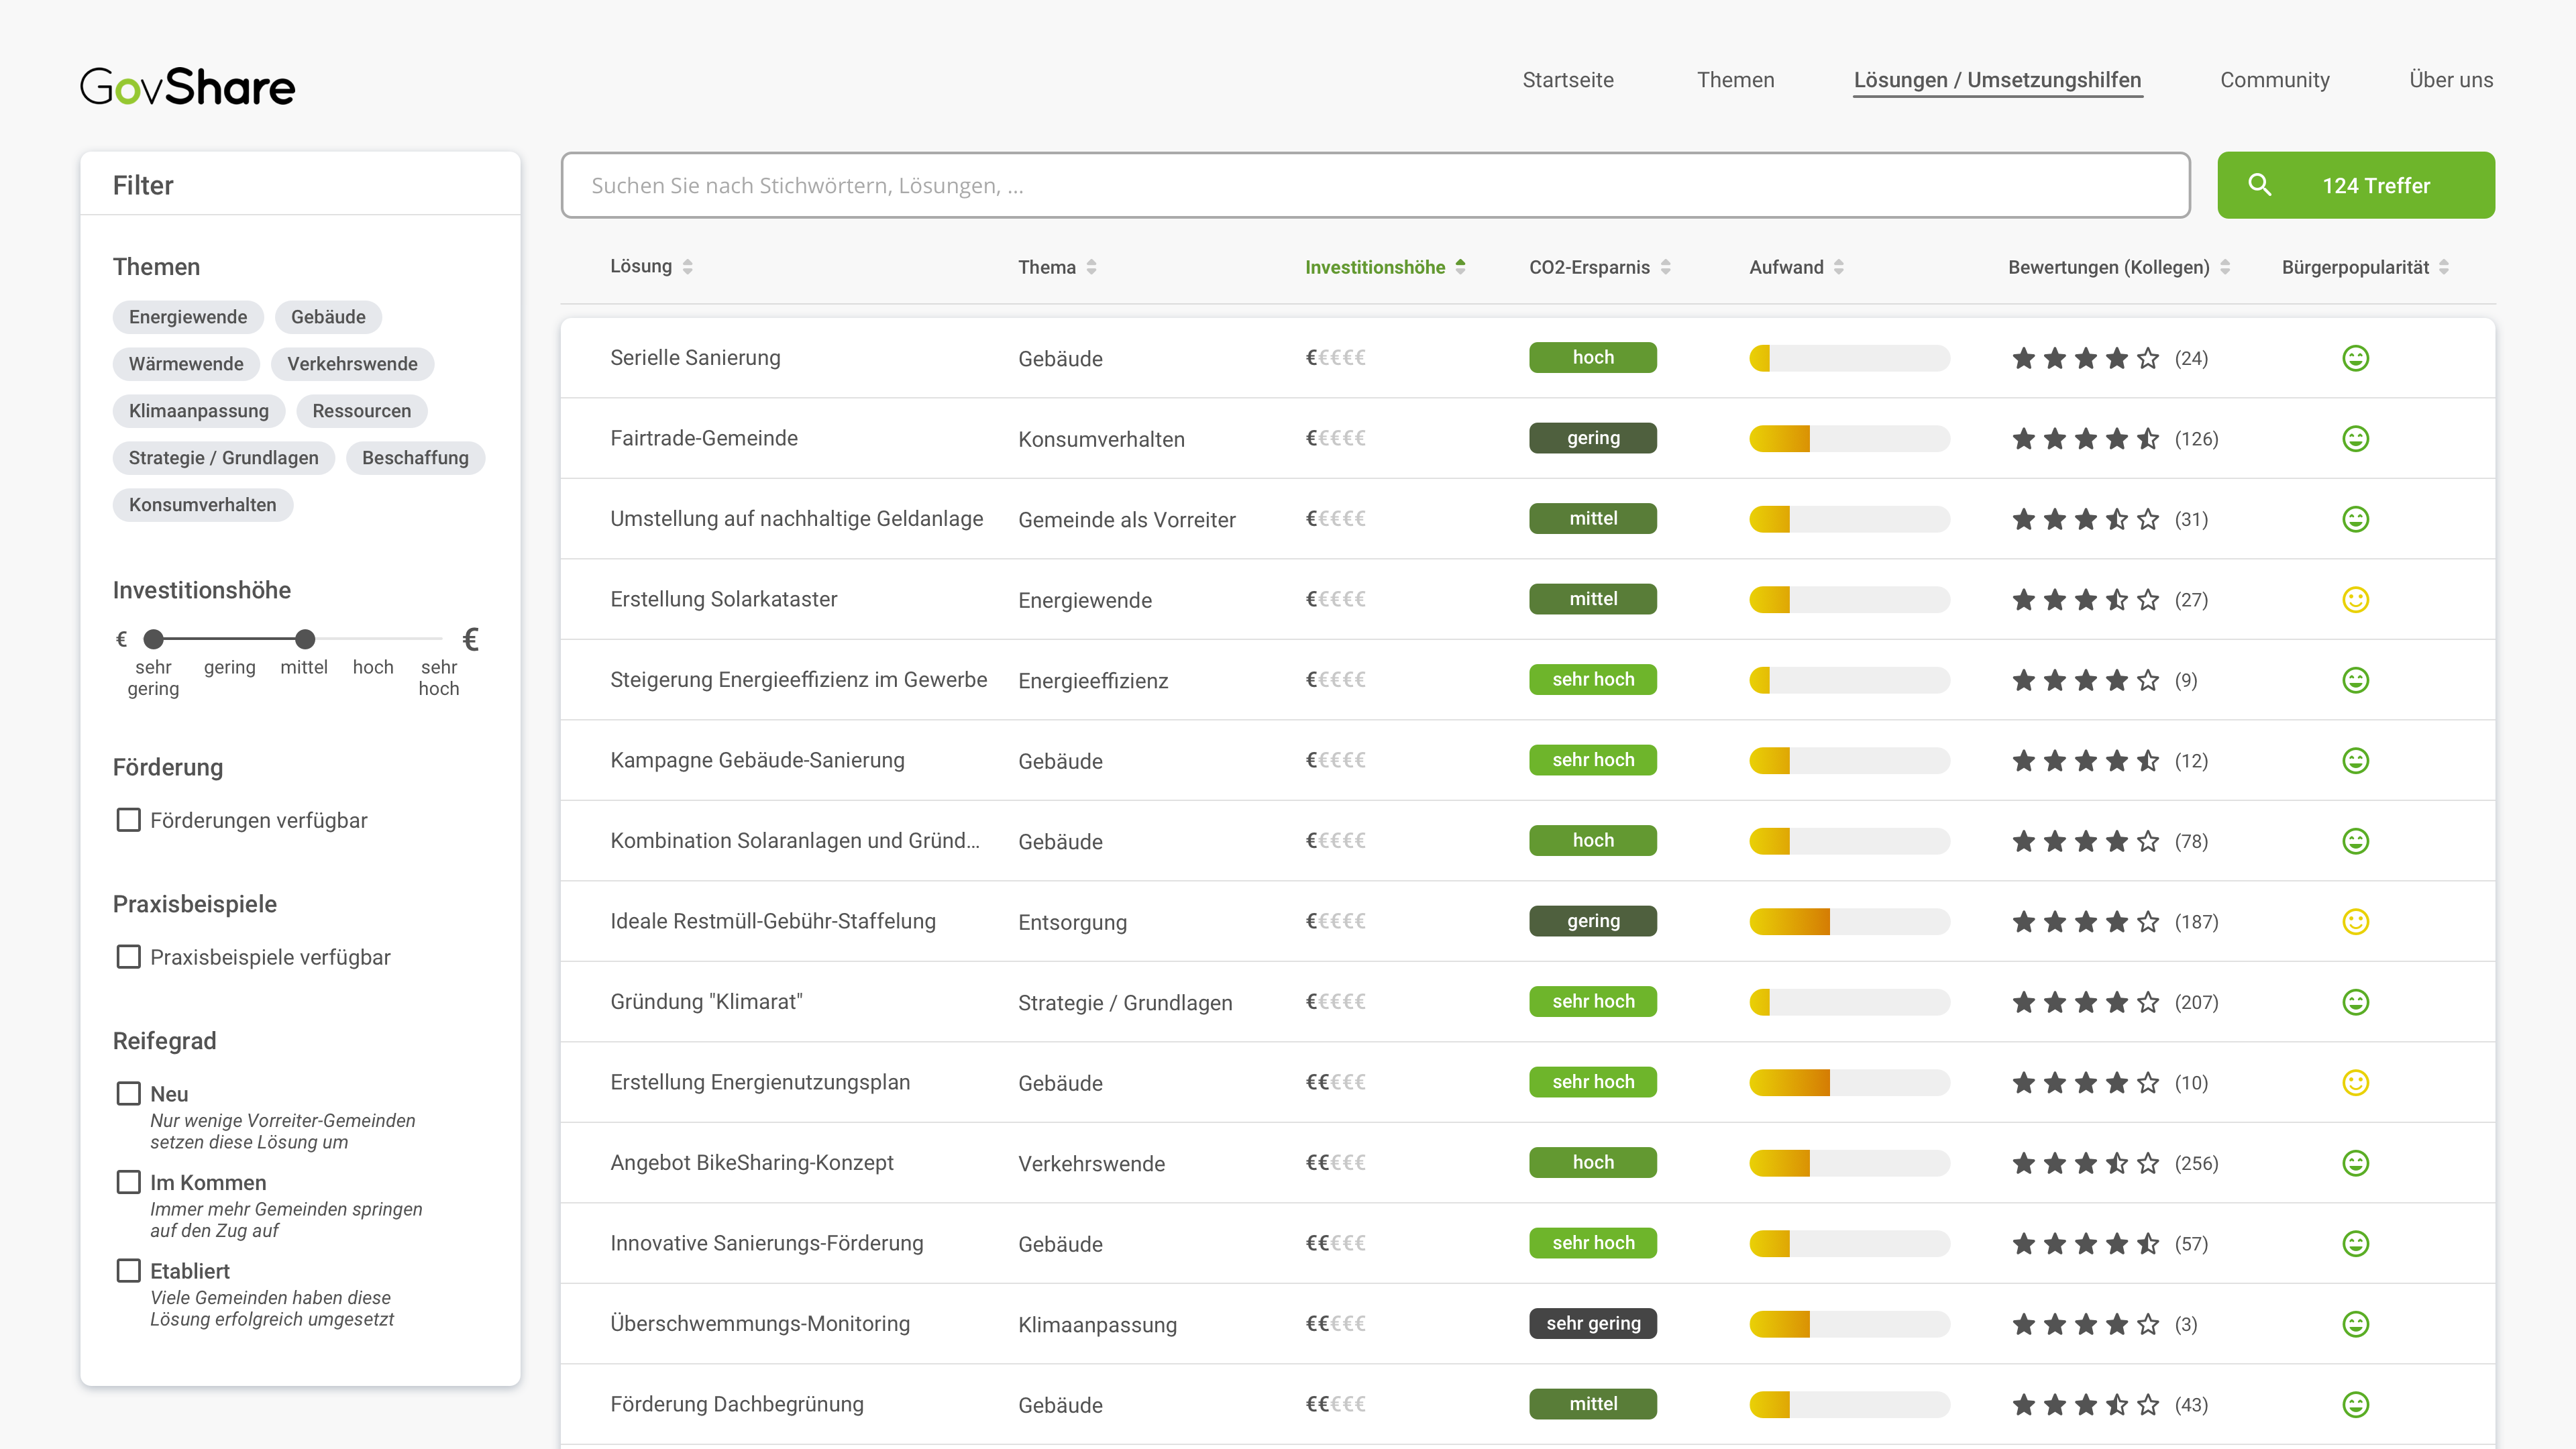Click the euro icons for Angebot BikeSharing-Konzept
The image size is (2576, 1449).
(1335, 1162)
